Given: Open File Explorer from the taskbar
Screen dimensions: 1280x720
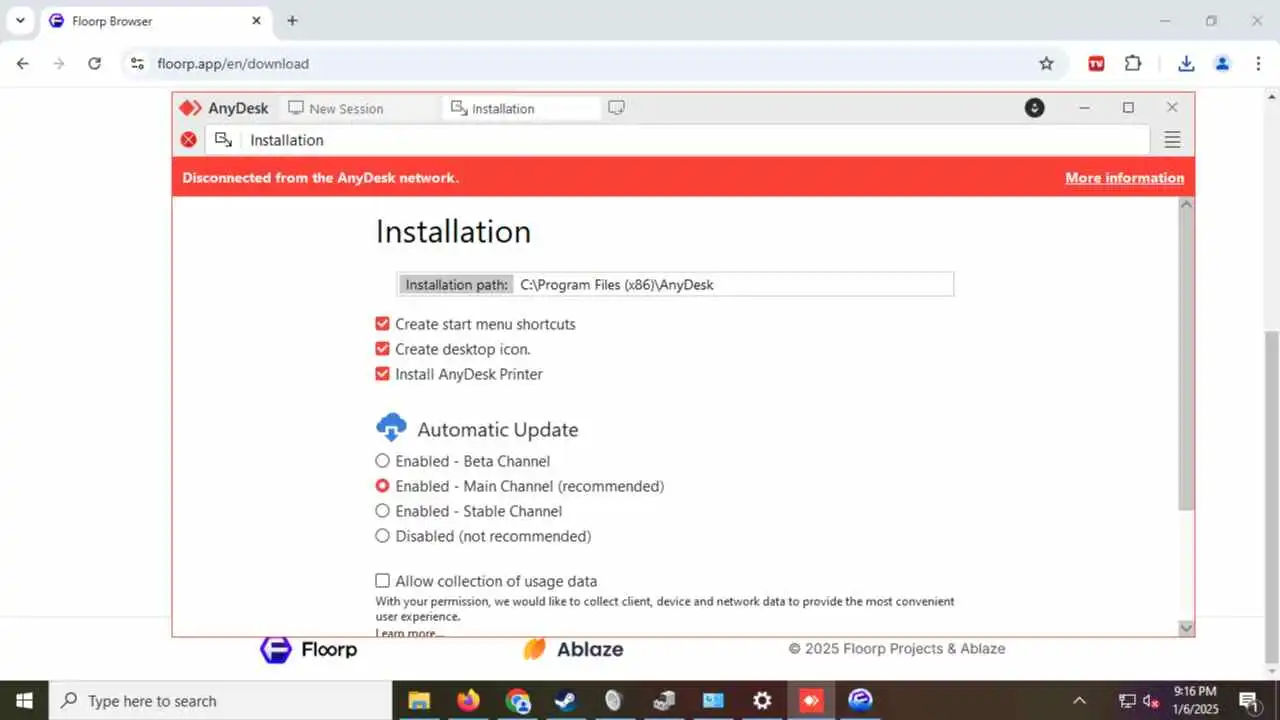Looking at the screenshot, I should [x=419, y=700].
